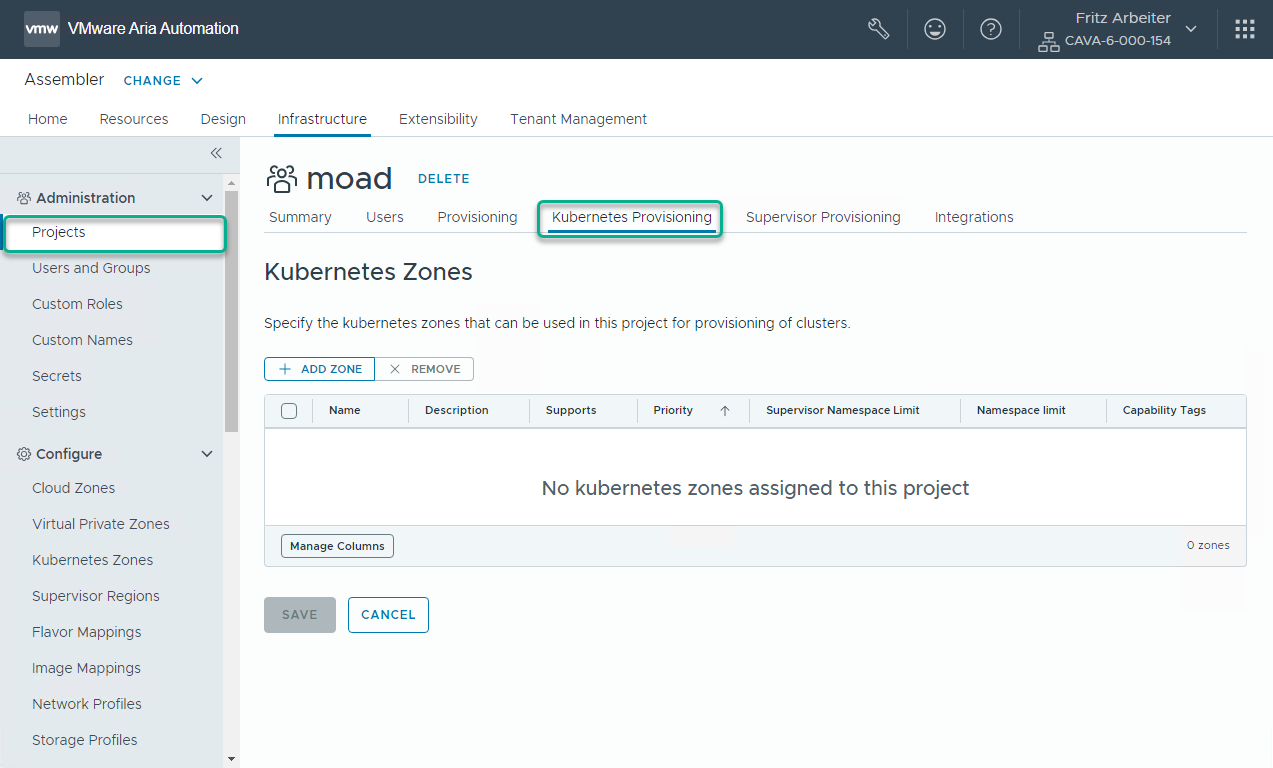Viewport: 1273px width, 768px height.
Task: Click the sidebar scroll down arrow
Action: coord(232,759)
